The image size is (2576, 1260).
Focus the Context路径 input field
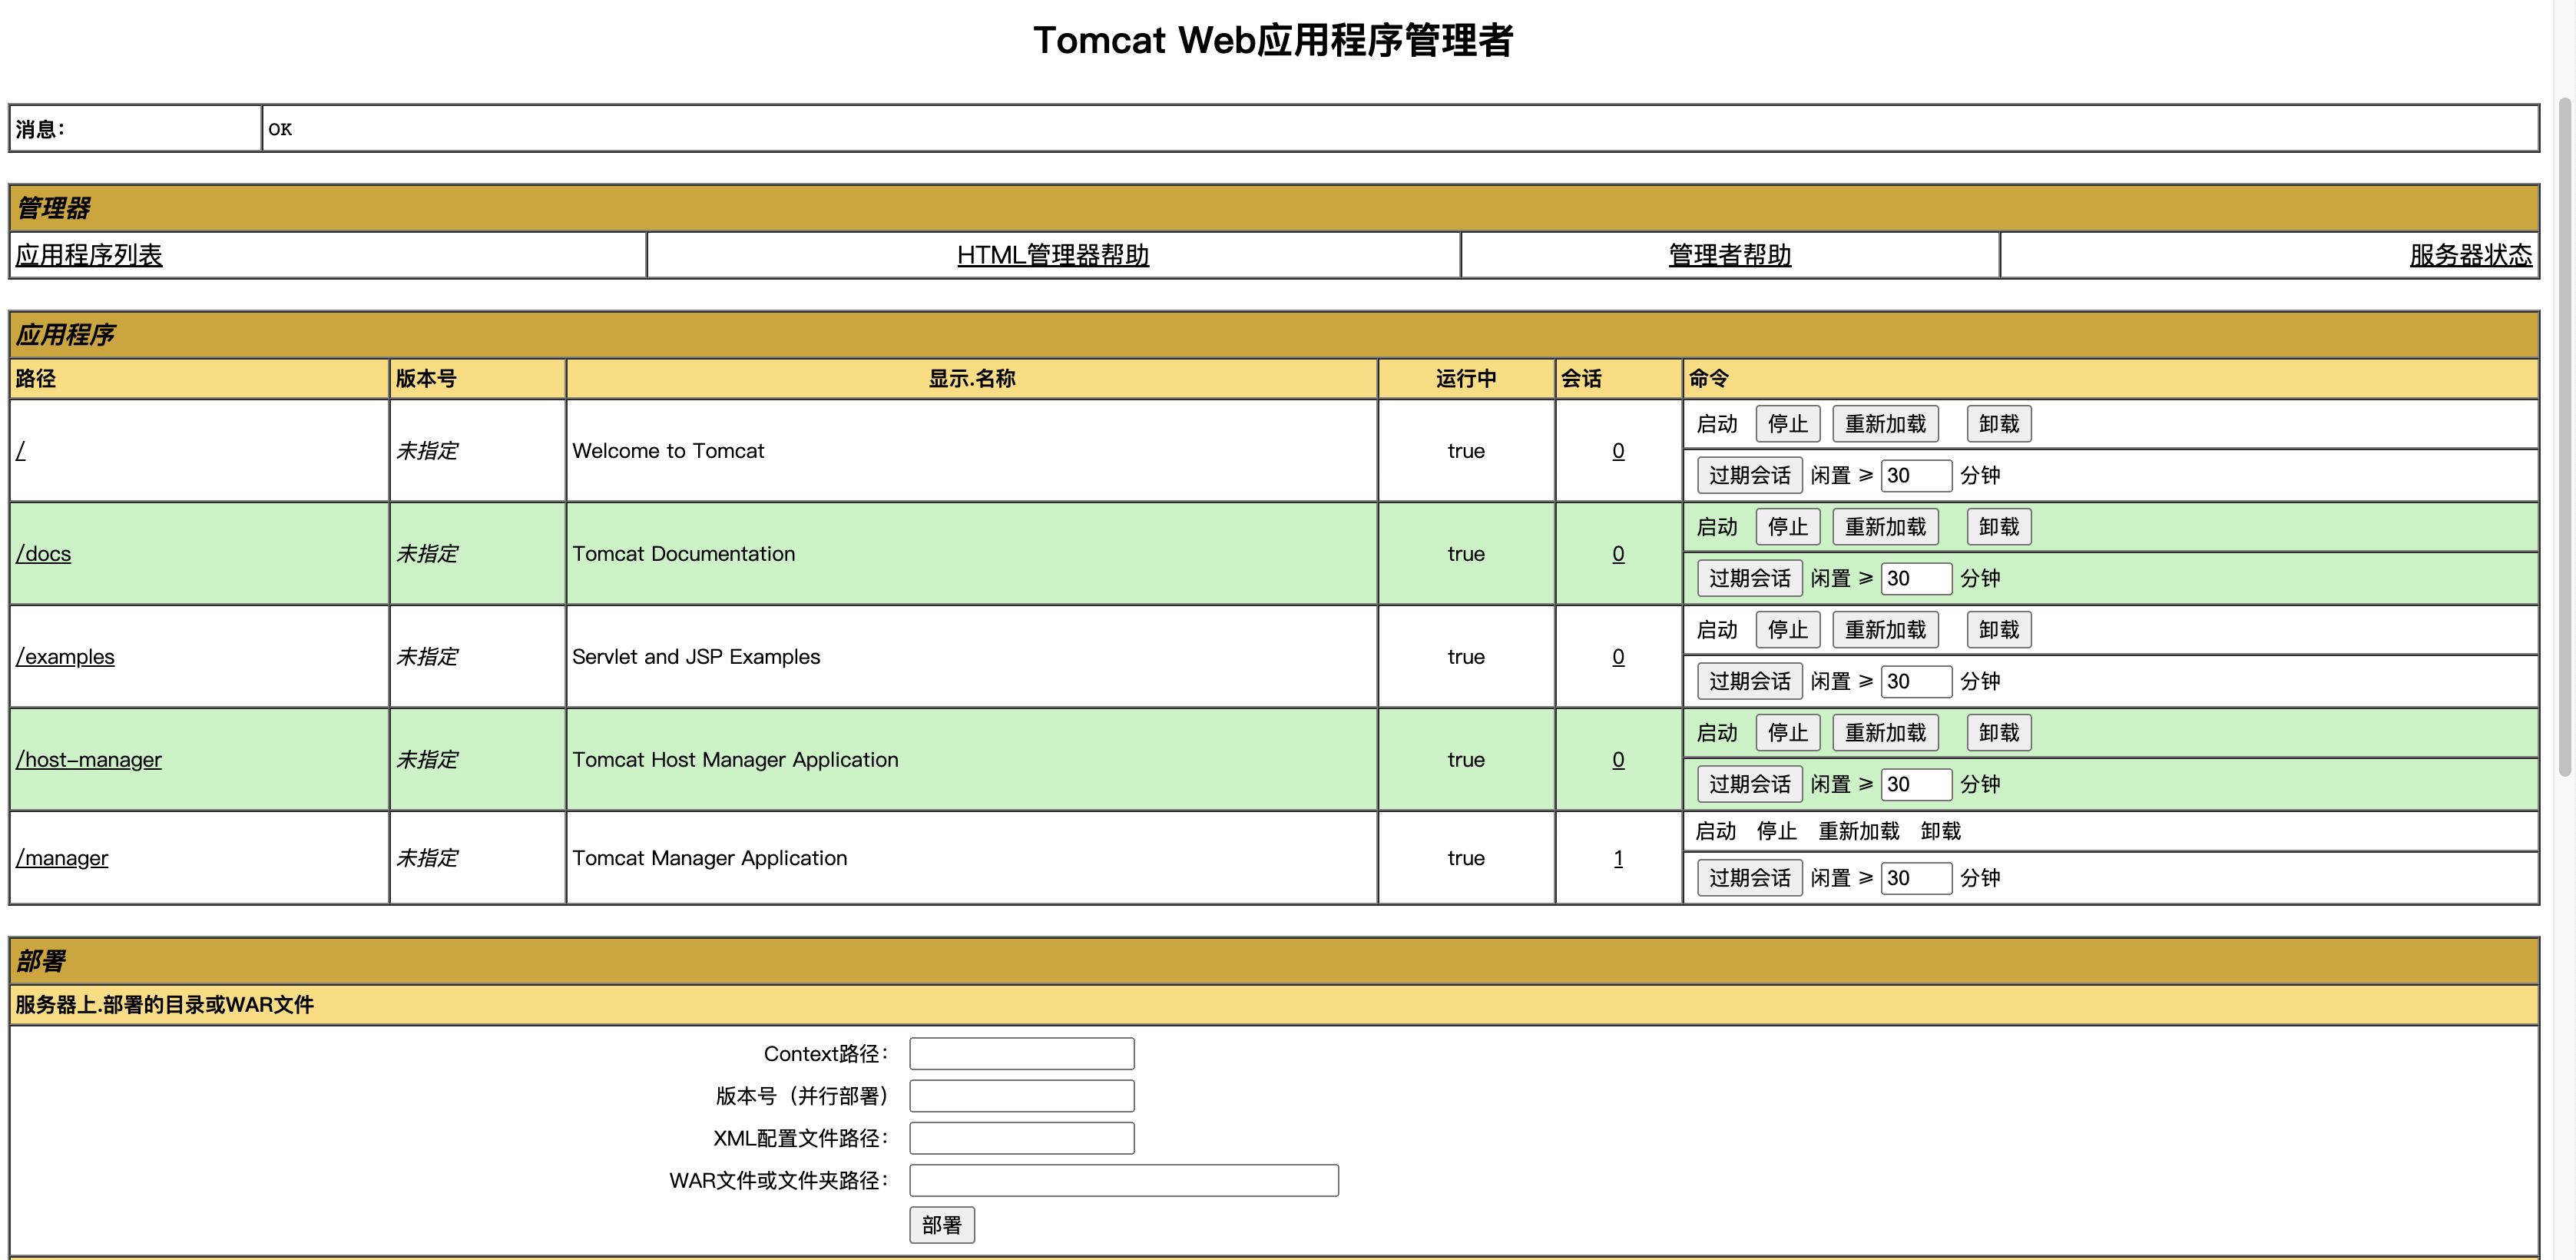tap(1021, 1054)
